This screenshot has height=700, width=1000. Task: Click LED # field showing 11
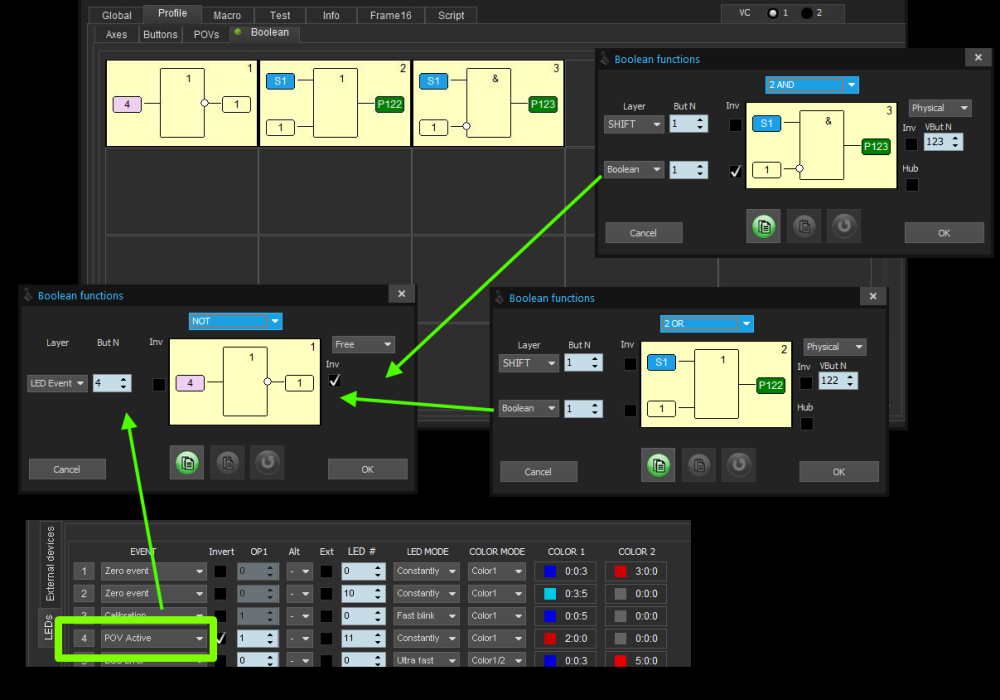[x=363, y=638]
